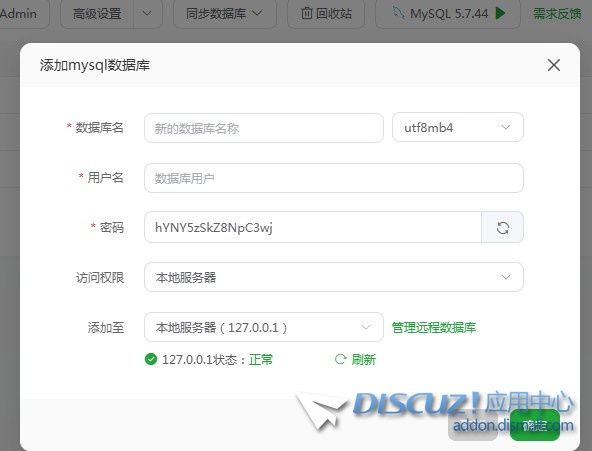Click the recycle bin trash icon
Viewport: 592px width, 451px height.
click(x=307, y=14)
